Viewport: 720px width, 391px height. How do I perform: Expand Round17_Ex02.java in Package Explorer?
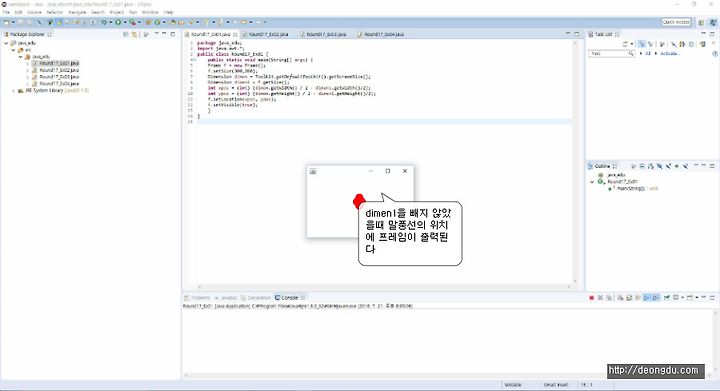pyautogui.click(x=28, y=71)
